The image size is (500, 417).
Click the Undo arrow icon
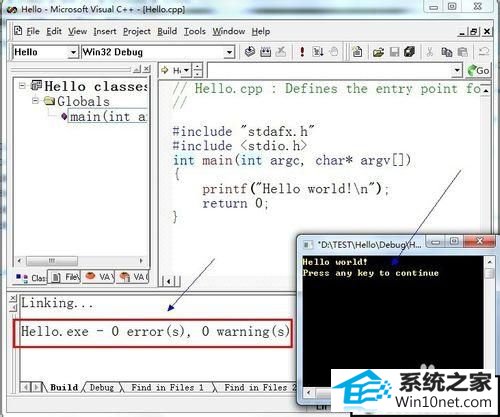(483, 52)
